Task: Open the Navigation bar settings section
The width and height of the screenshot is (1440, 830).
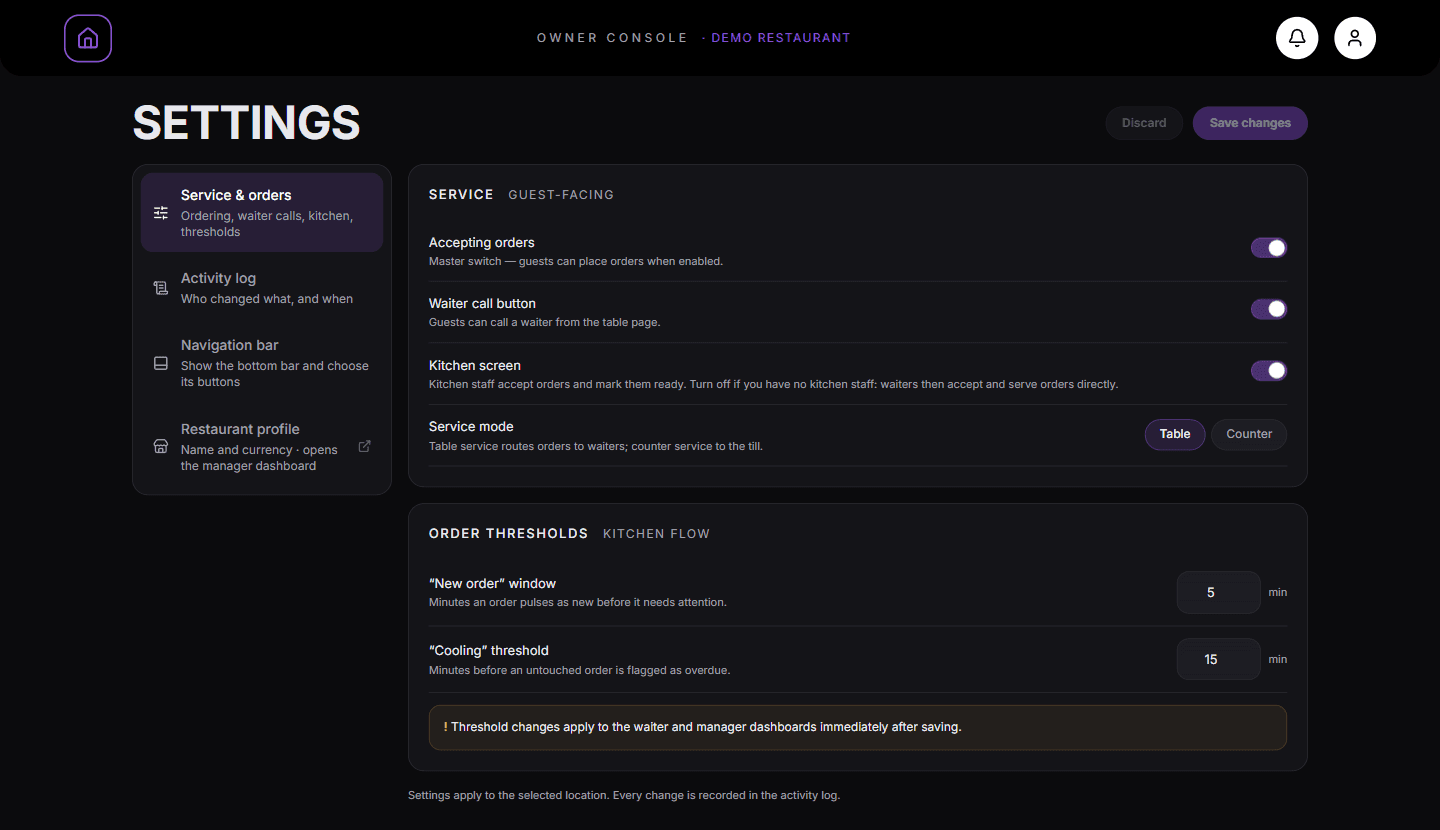Action: 262,363
